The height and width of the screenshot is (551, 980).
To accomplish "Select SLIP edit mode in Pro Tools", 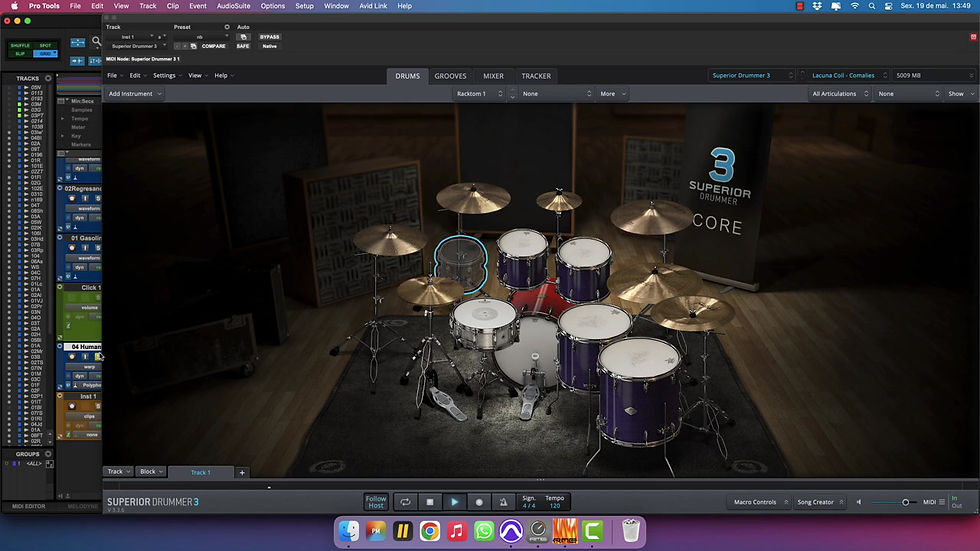I will tap(20, 54).
